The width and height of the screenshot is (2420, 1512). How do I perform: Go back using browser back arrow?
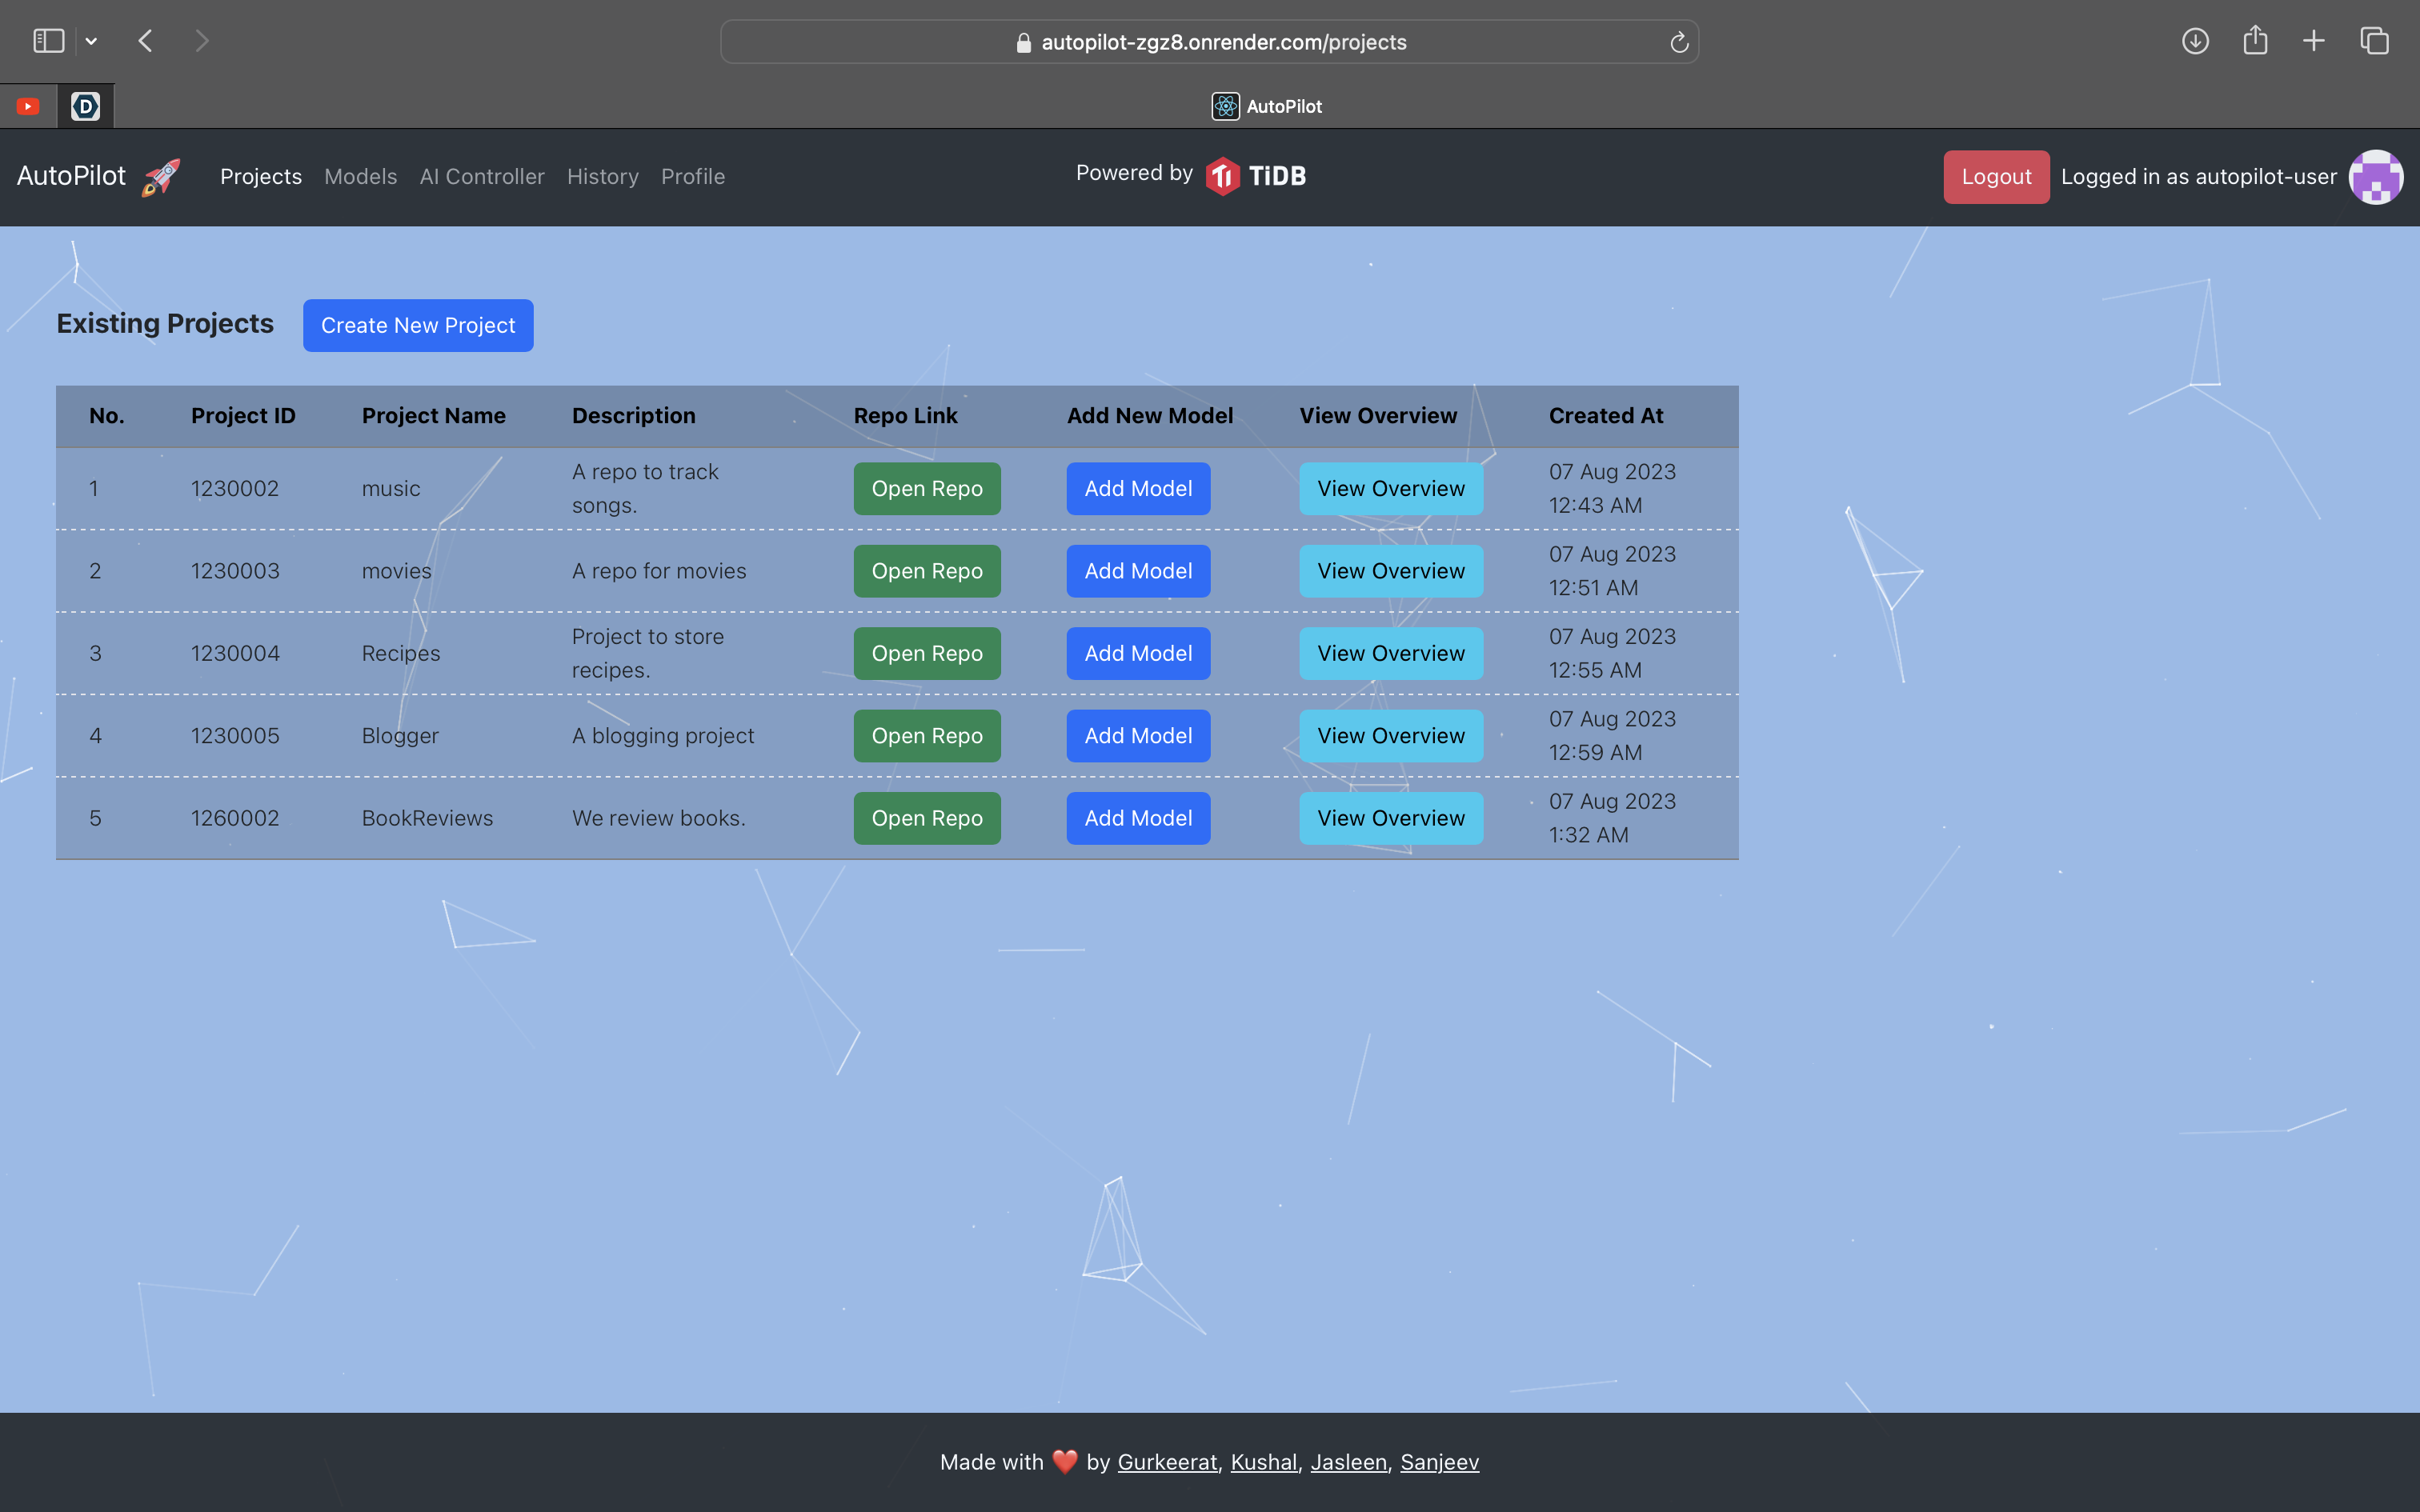[146, 41]
